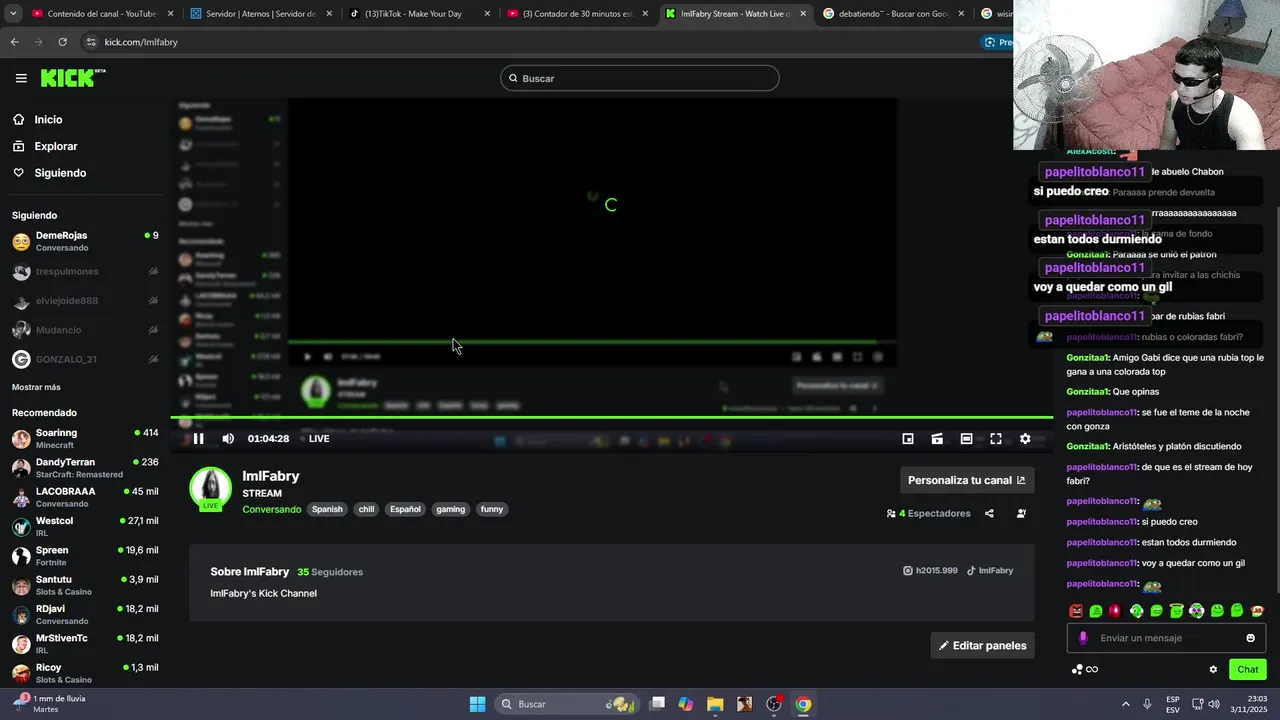The height and width of the screenshot is (720, 1280).
Task: Open the TikTok link ImlFabry
Action: point(990,570)
